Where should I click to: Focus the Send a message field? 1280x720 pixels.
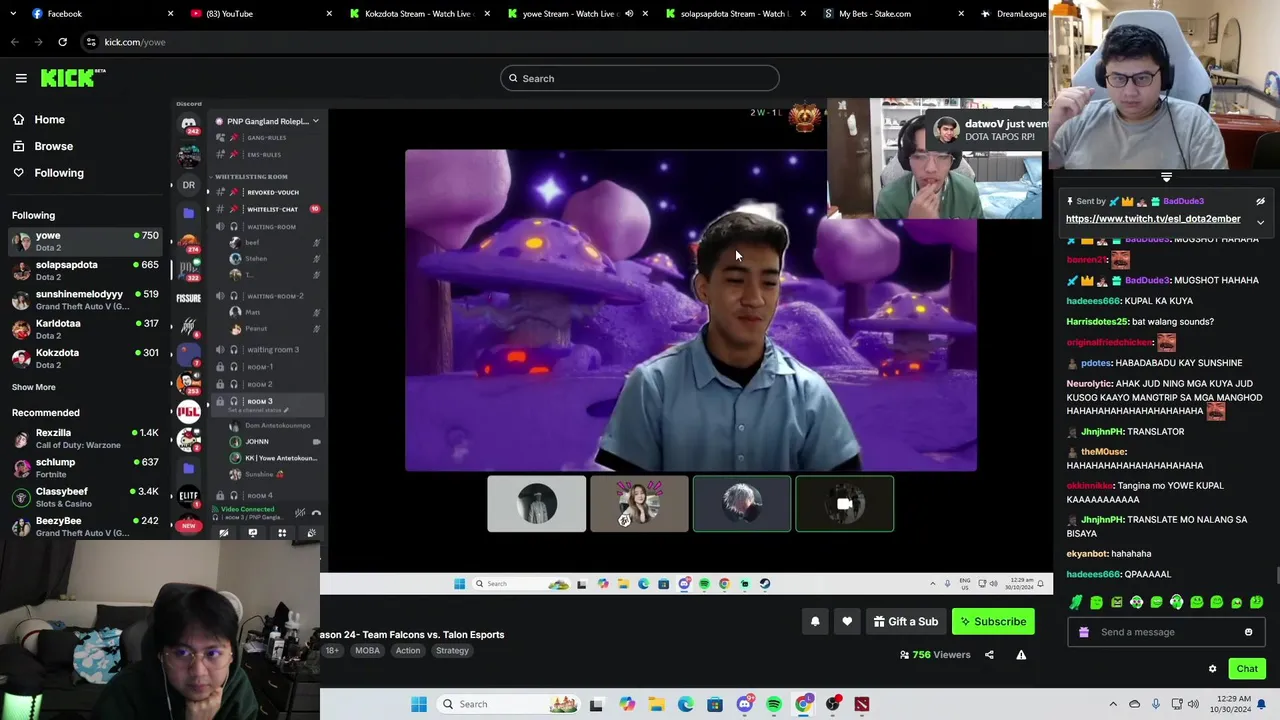(1165, 632)
